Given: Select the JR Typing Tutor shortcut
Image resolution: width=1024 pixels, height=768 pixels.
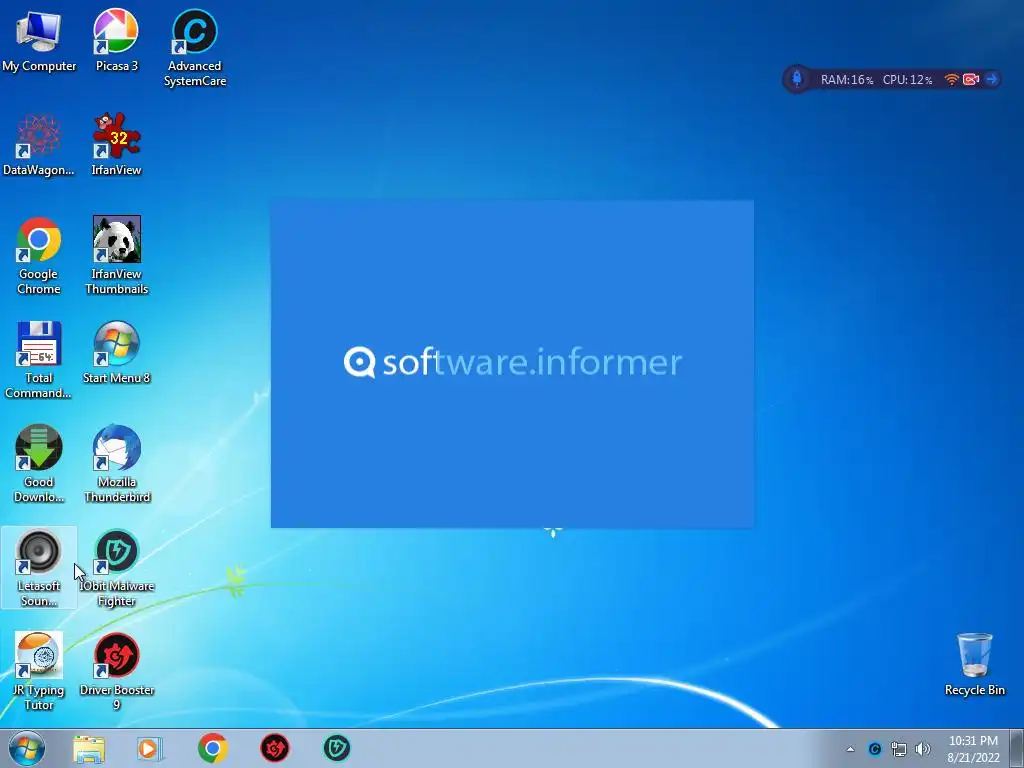Looking at the screenshot, I should pos(39,671).
